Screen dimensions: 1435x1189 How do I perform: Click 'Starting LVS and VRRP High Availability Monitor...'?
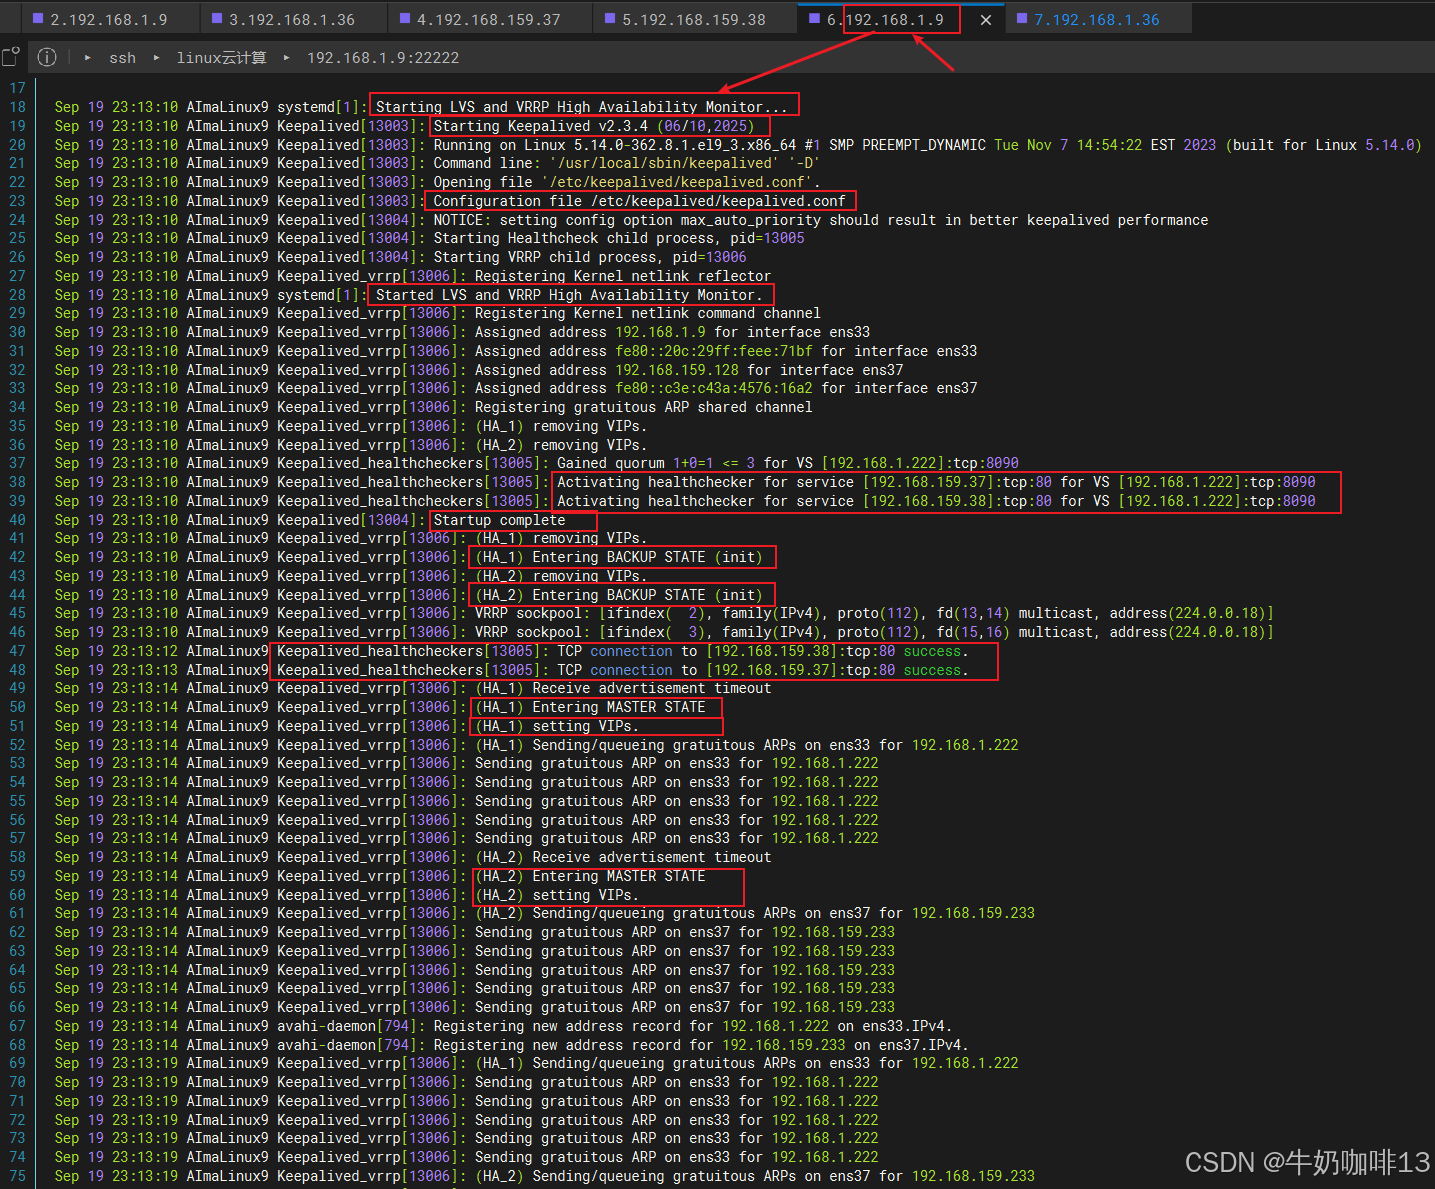pyautogui.click(x=582, y=107)
